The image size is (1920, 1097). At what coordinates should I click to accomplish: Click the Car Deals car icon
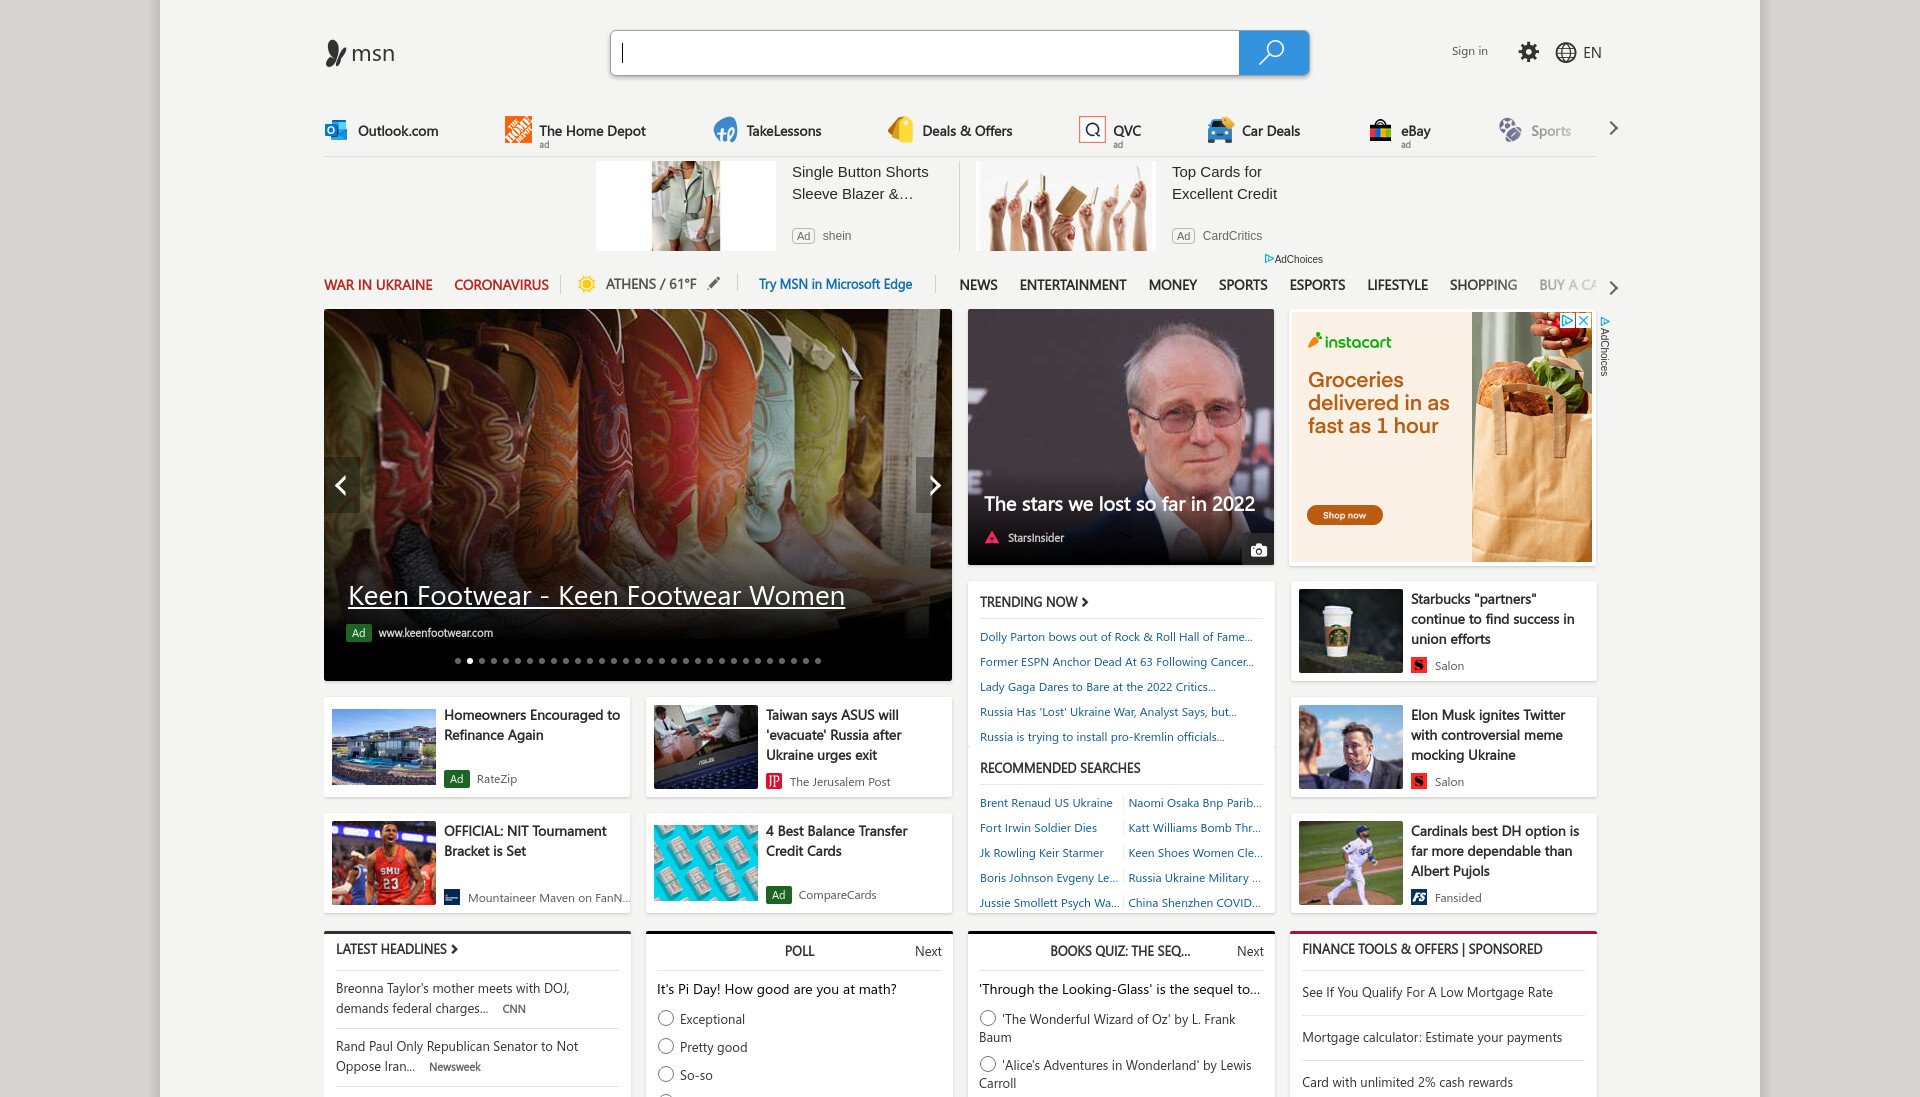coord(1220,130)
